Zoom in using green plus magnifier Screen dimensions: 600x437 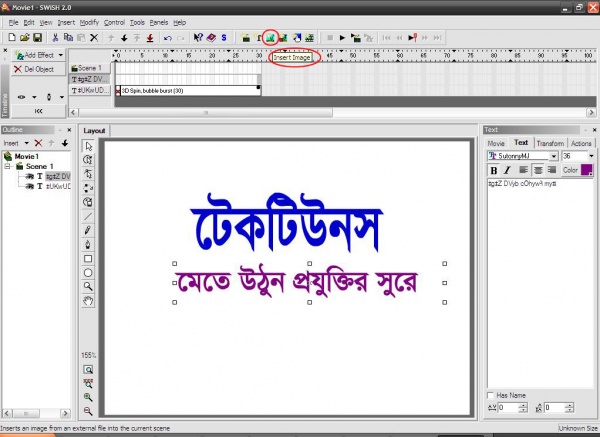pyautogui.click(x=88, y=397)
